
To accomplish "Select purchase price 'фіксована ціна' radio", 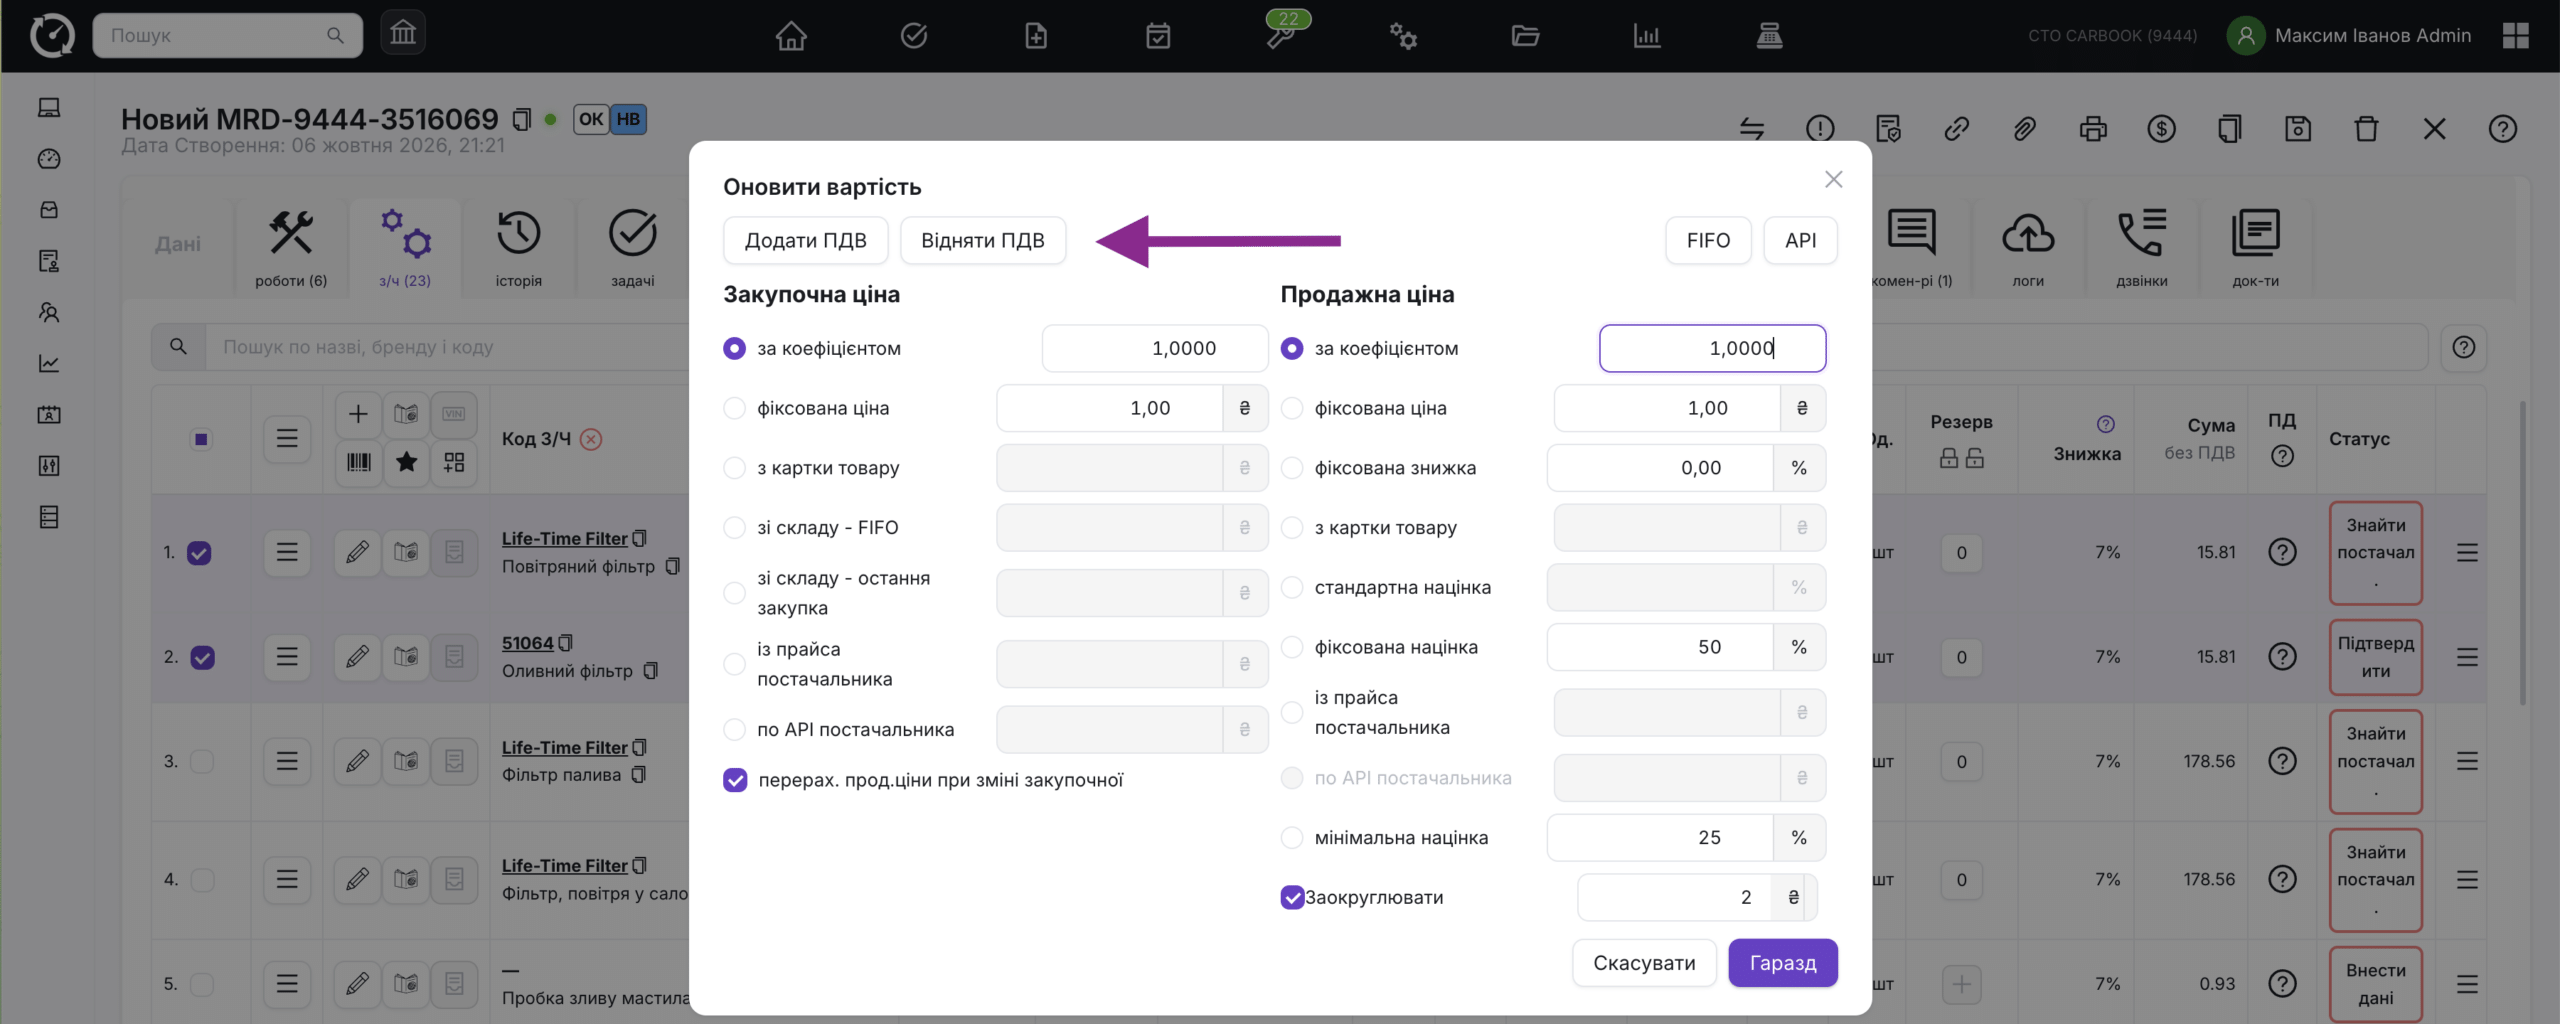I will pyautogui.click(x=734, y=408).
